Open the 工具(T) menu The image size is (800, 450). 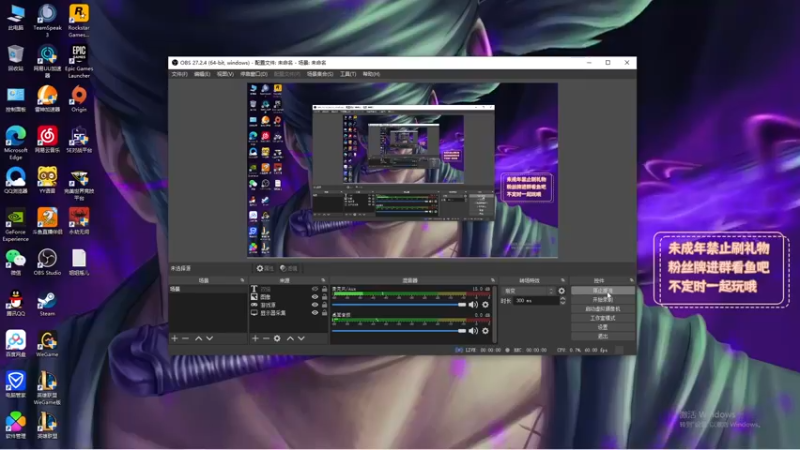[348, 74]
